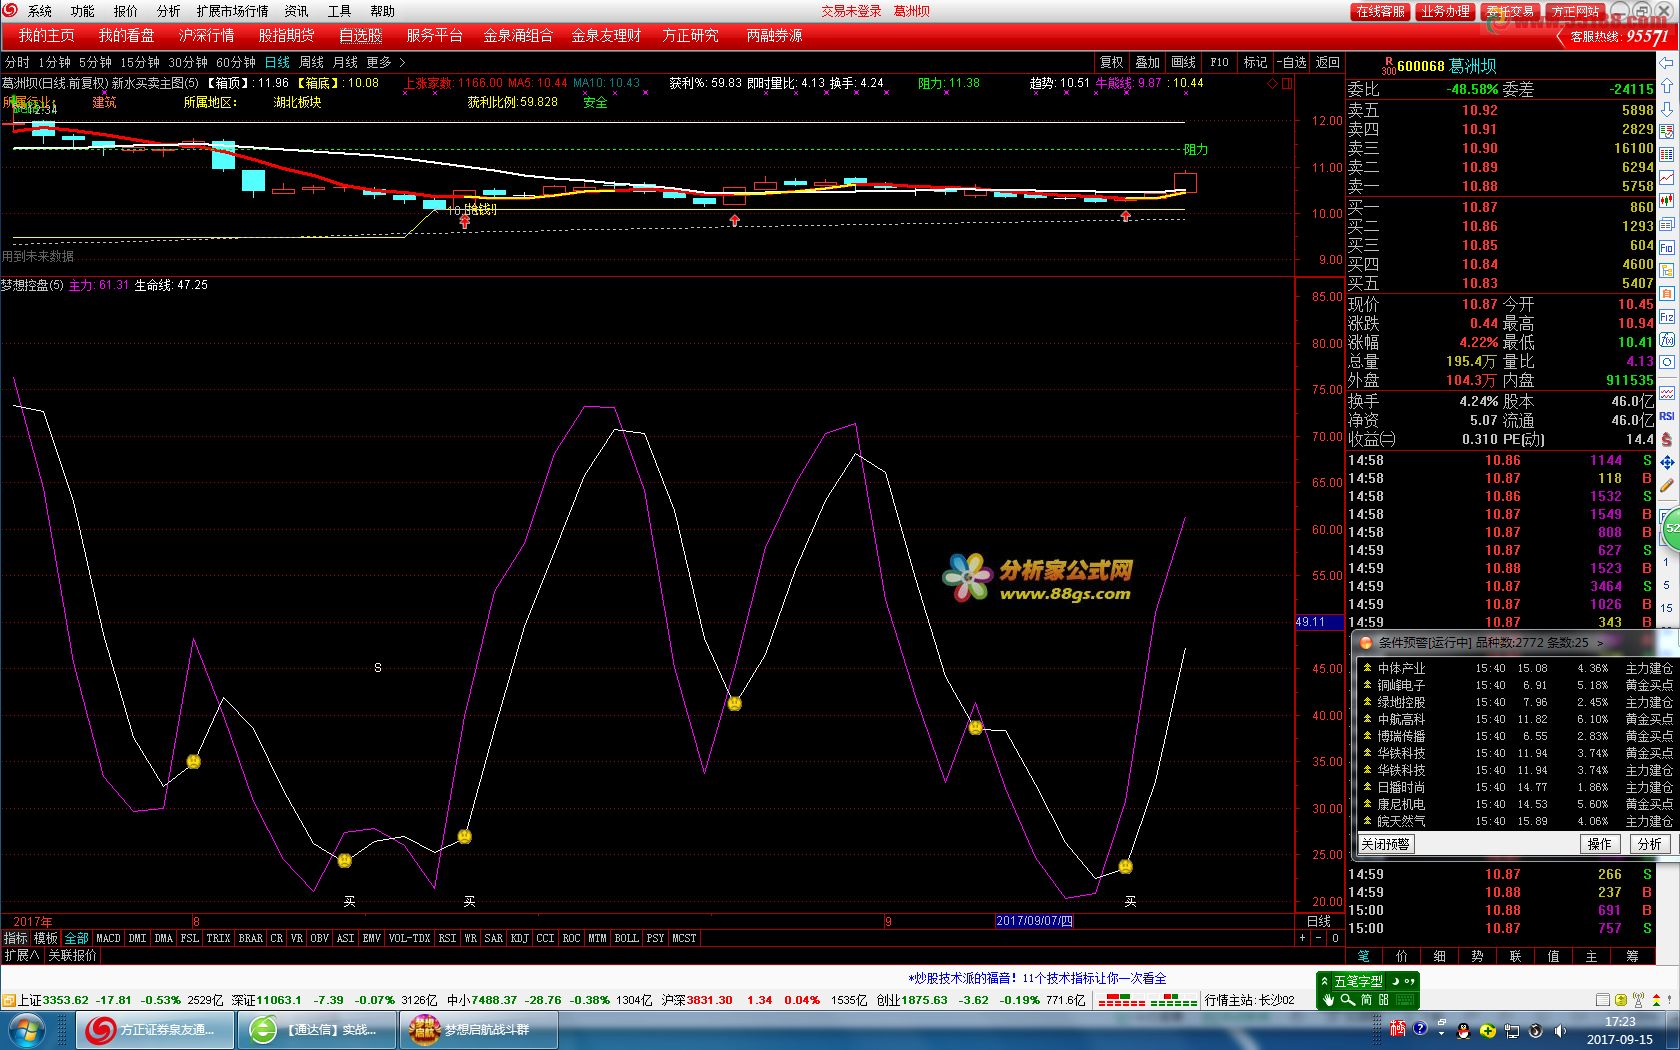Open the line chart icon in right sidebar
Screen dimensions: 1680x1050
click(x=1667, y=176)
